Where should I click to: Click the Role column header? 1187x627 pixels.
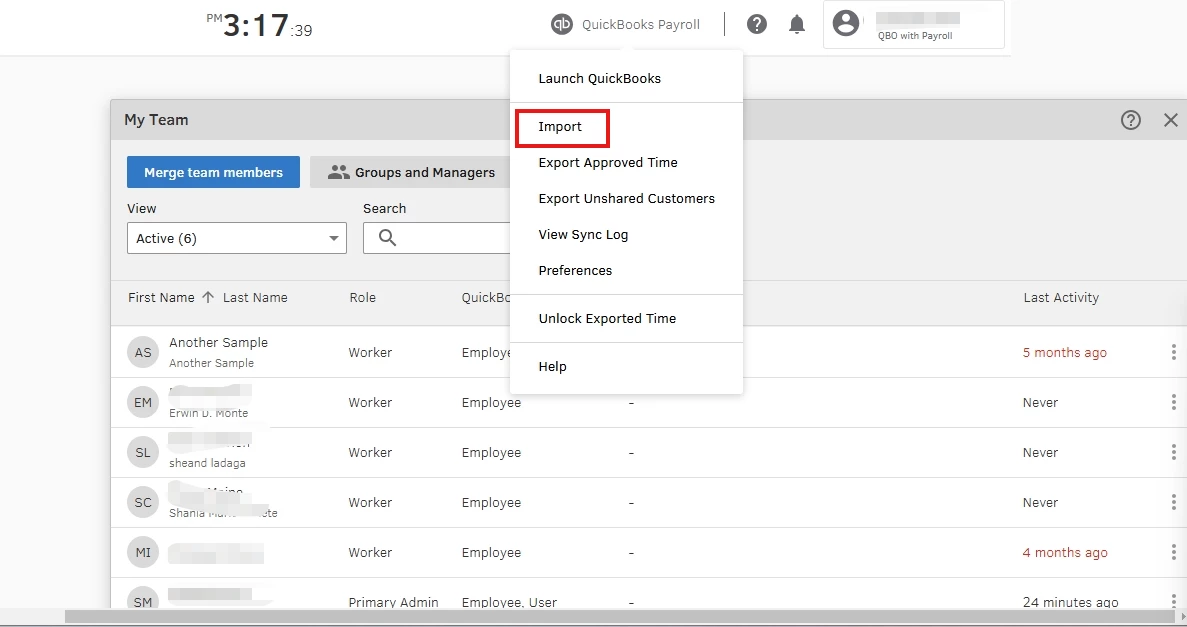(363, 298)
